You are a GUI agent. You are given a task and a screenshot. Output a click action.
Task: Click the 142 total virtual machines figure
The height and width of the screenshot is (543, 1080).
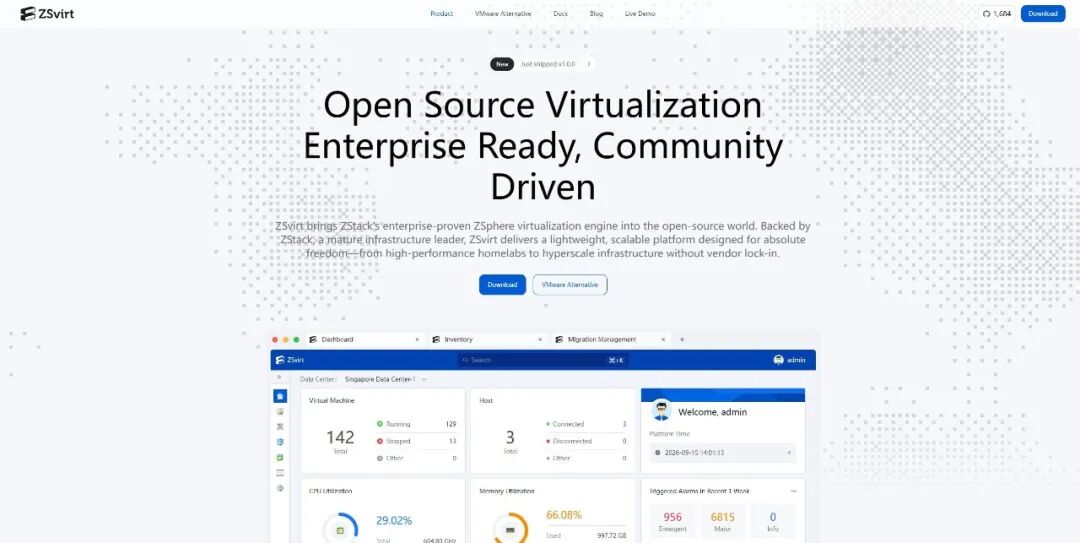(340, 437)
